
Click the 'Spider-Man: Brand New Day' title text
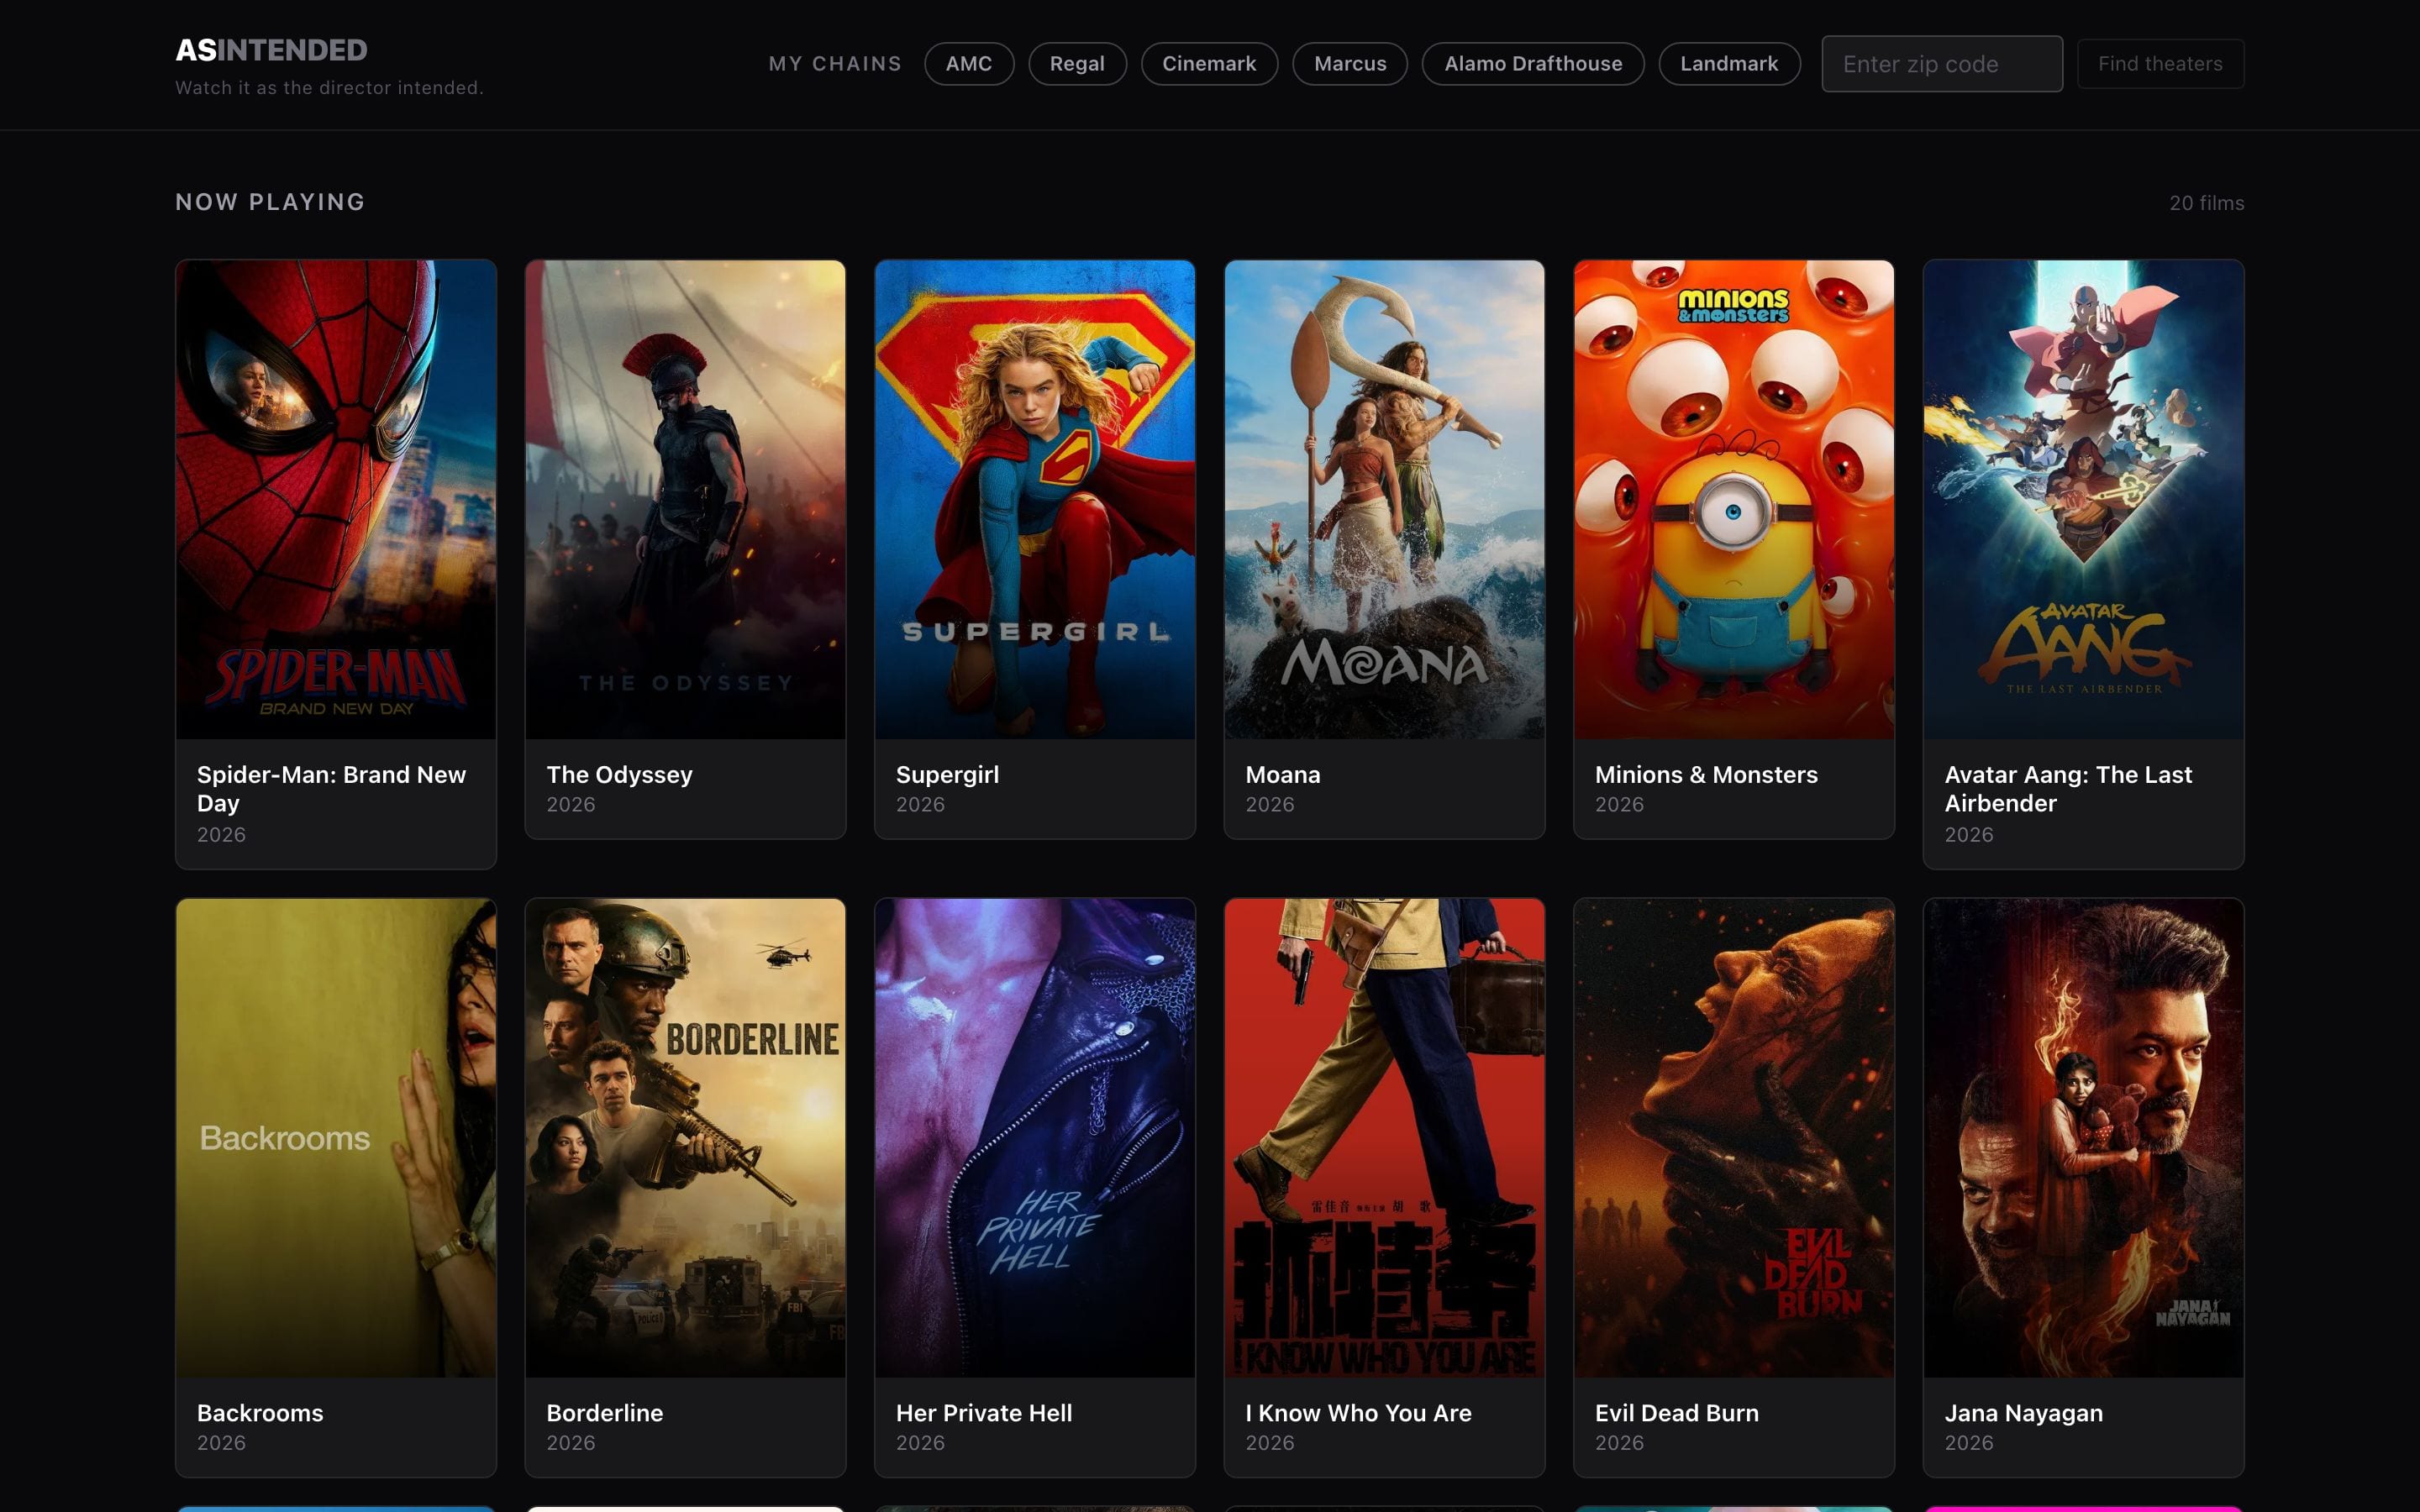(331, 789)
